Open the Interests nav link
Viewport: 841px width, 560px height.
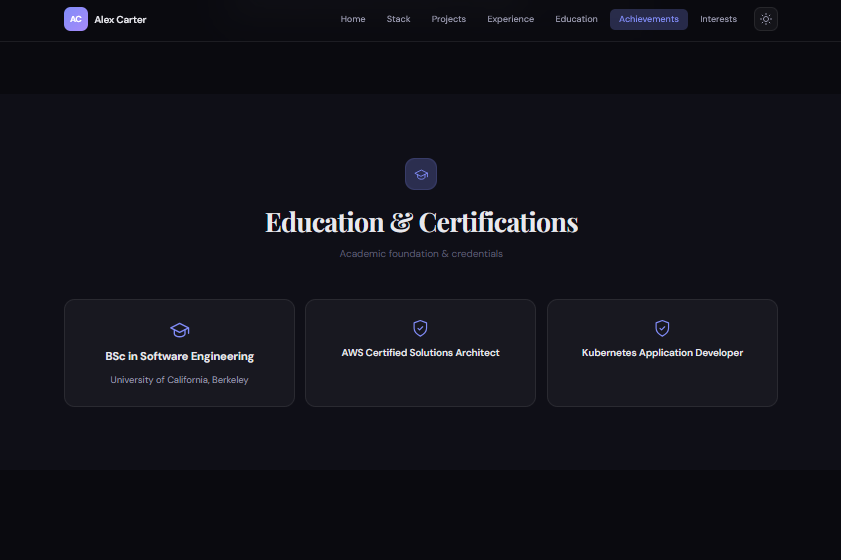click(718, 19)
